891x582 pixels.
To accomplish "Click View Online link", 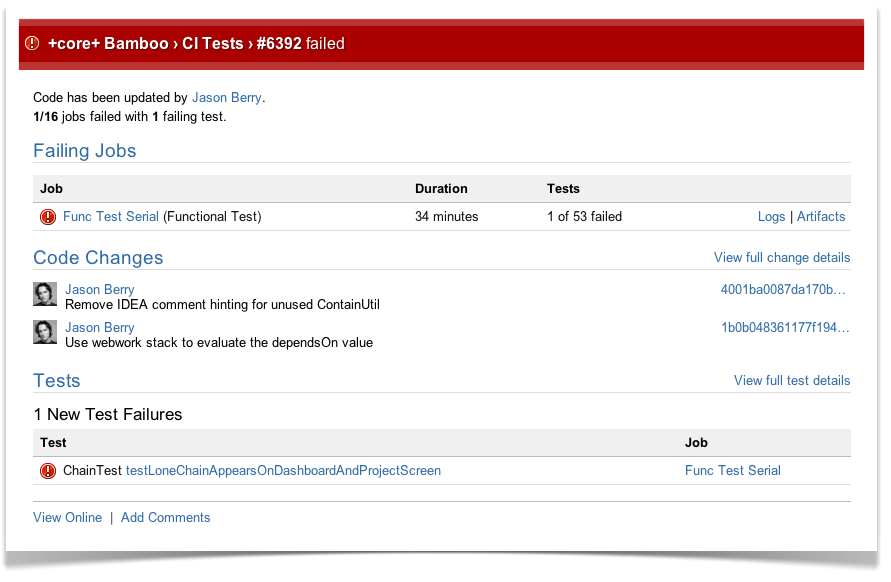I will click(x=68, y=517).
